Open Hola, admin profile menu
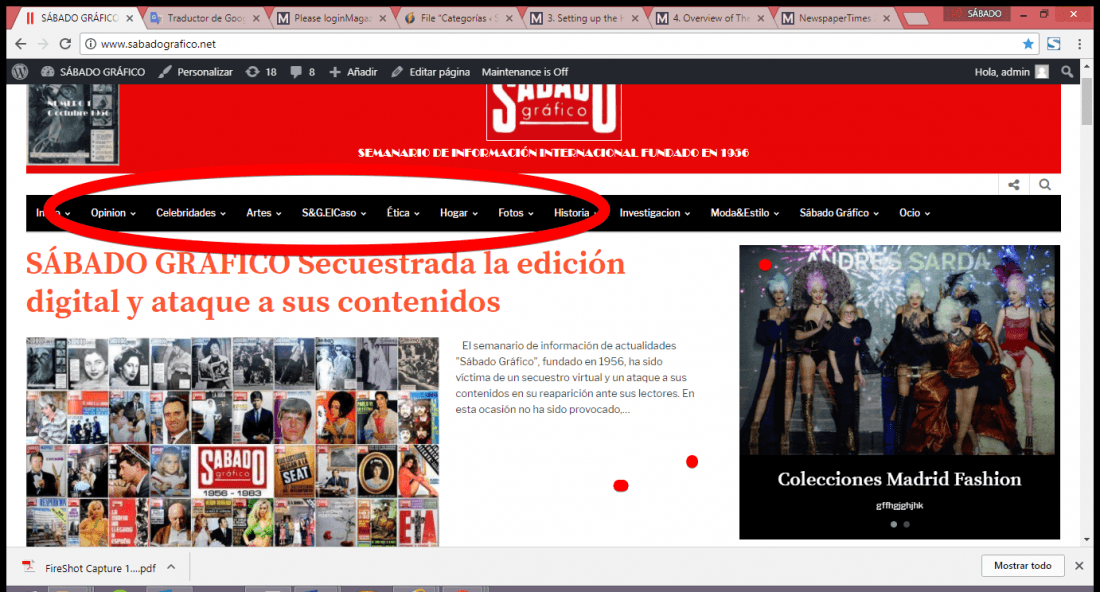The height and width of the screenshot is (592, 1100). [x=1011, y=72]
